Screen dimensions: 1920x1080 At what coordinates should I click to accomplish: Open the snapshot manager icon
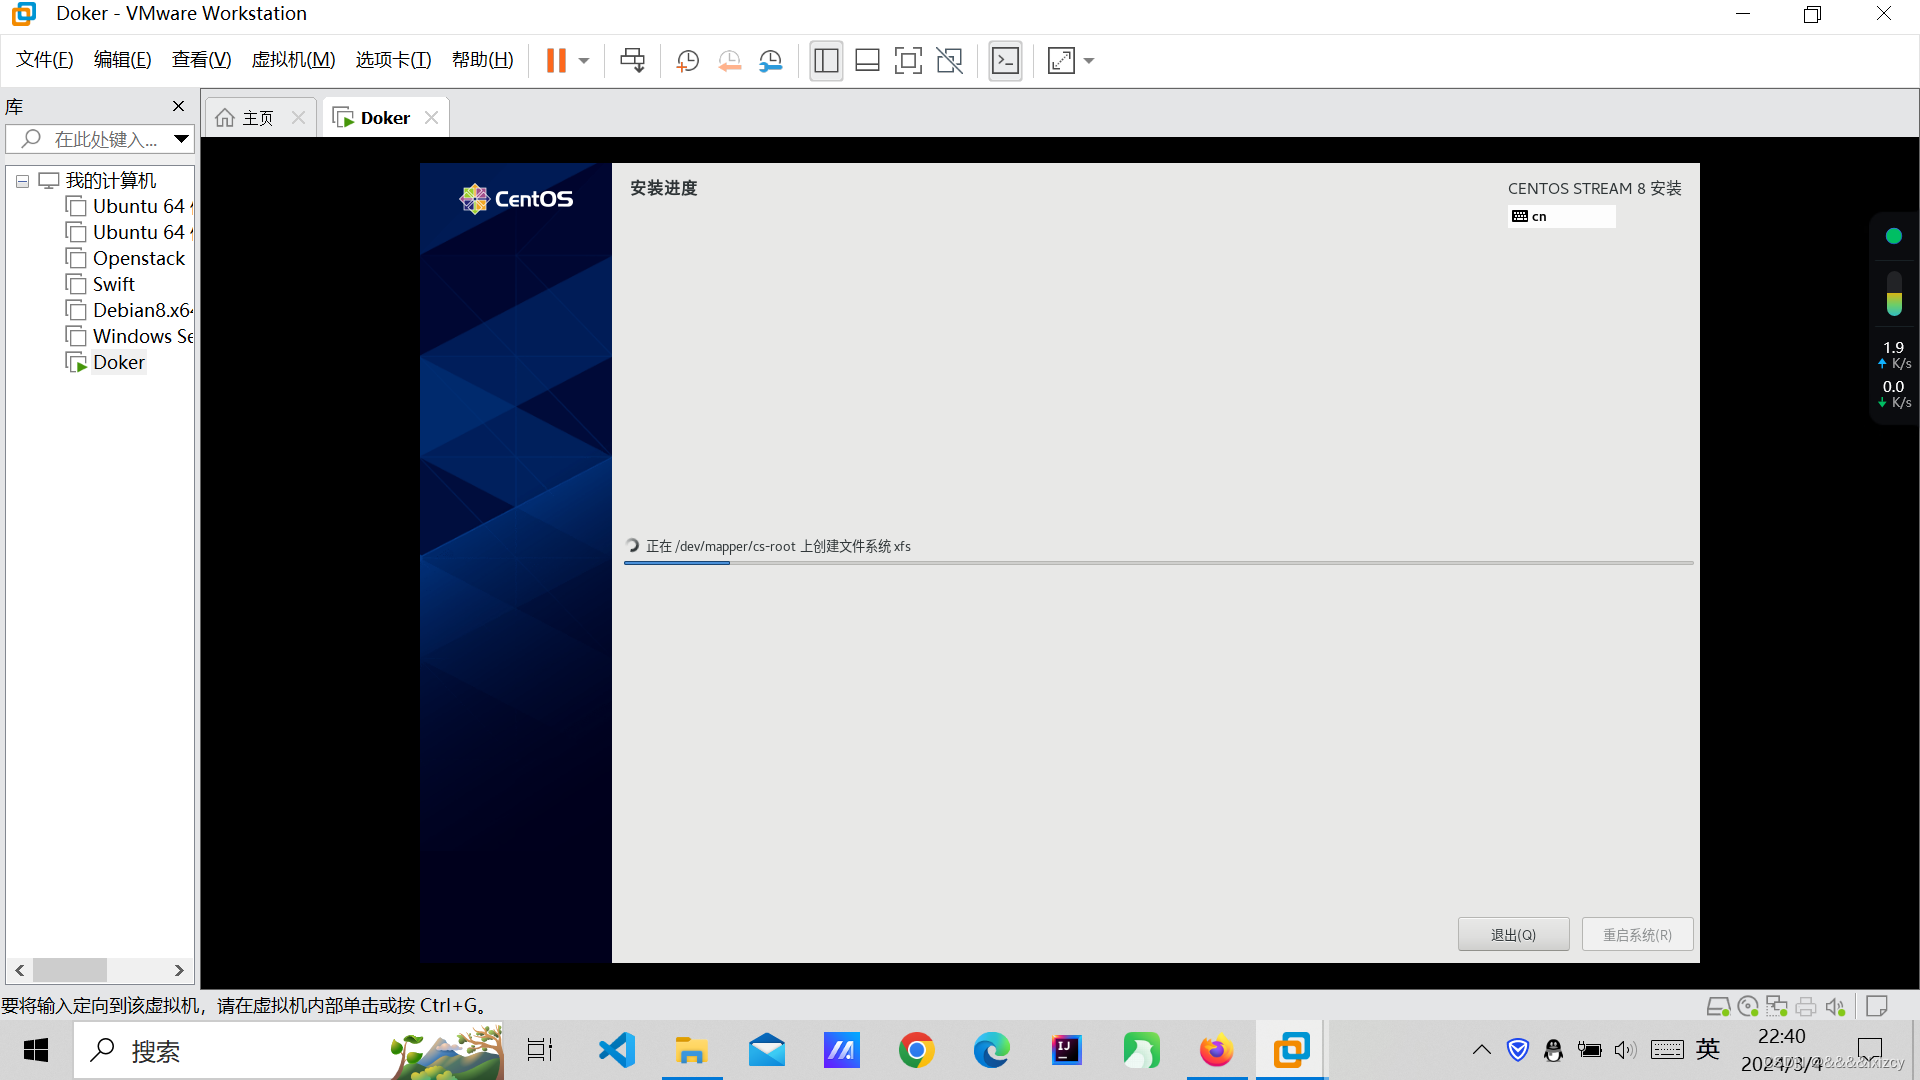(x=771, y=61)
